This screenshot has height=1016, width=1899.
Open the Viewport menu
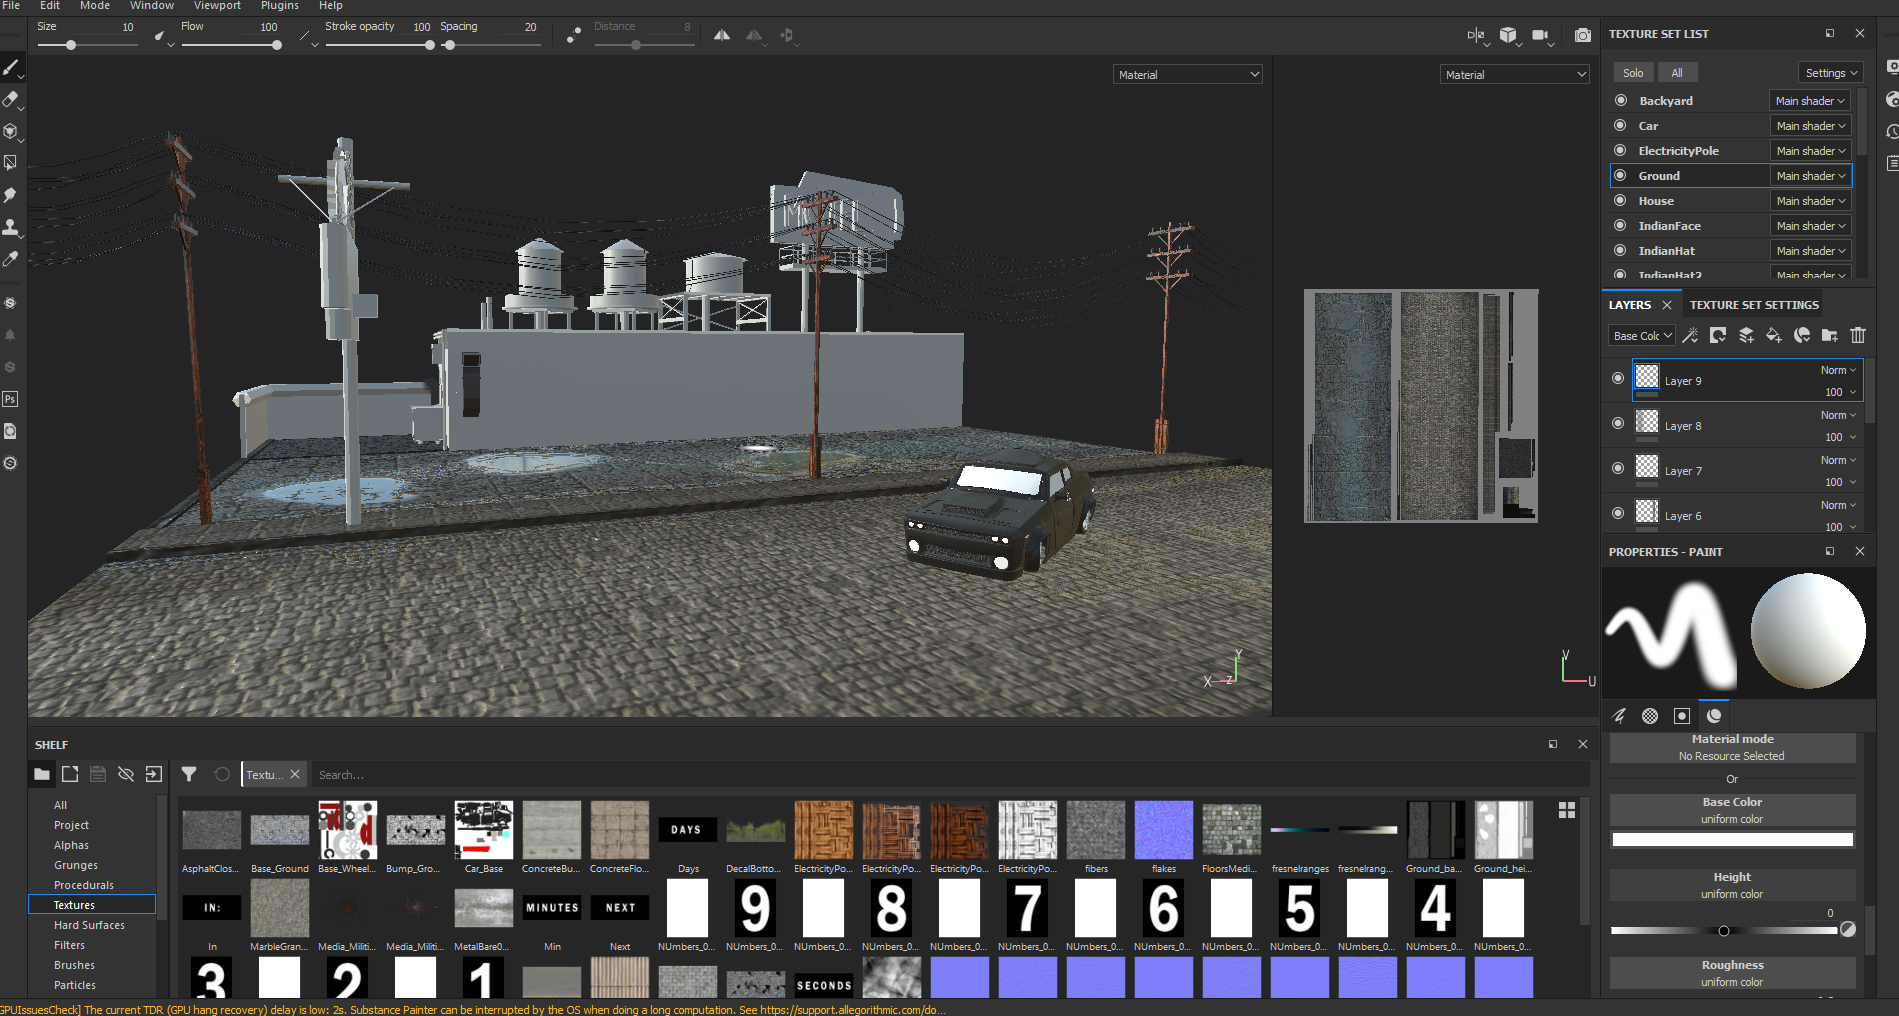coord(217,6)
